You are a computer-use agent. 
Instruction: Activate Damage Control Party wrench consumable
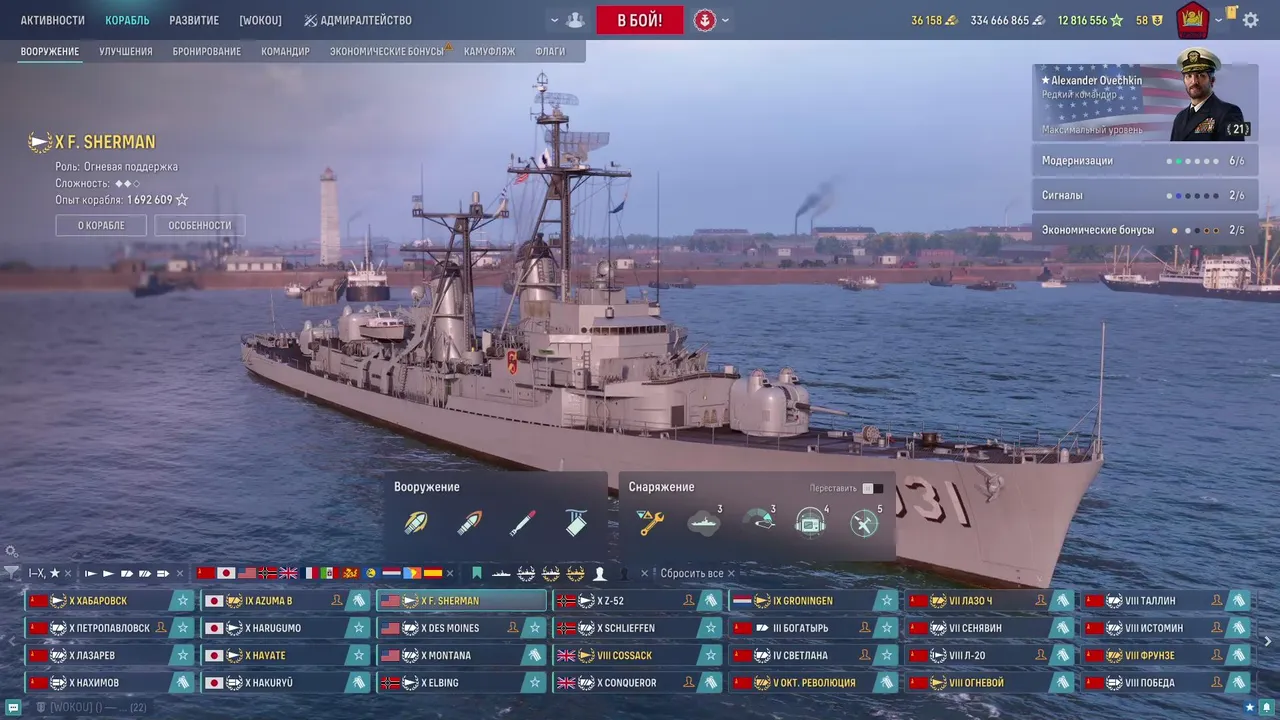[650, 522]
